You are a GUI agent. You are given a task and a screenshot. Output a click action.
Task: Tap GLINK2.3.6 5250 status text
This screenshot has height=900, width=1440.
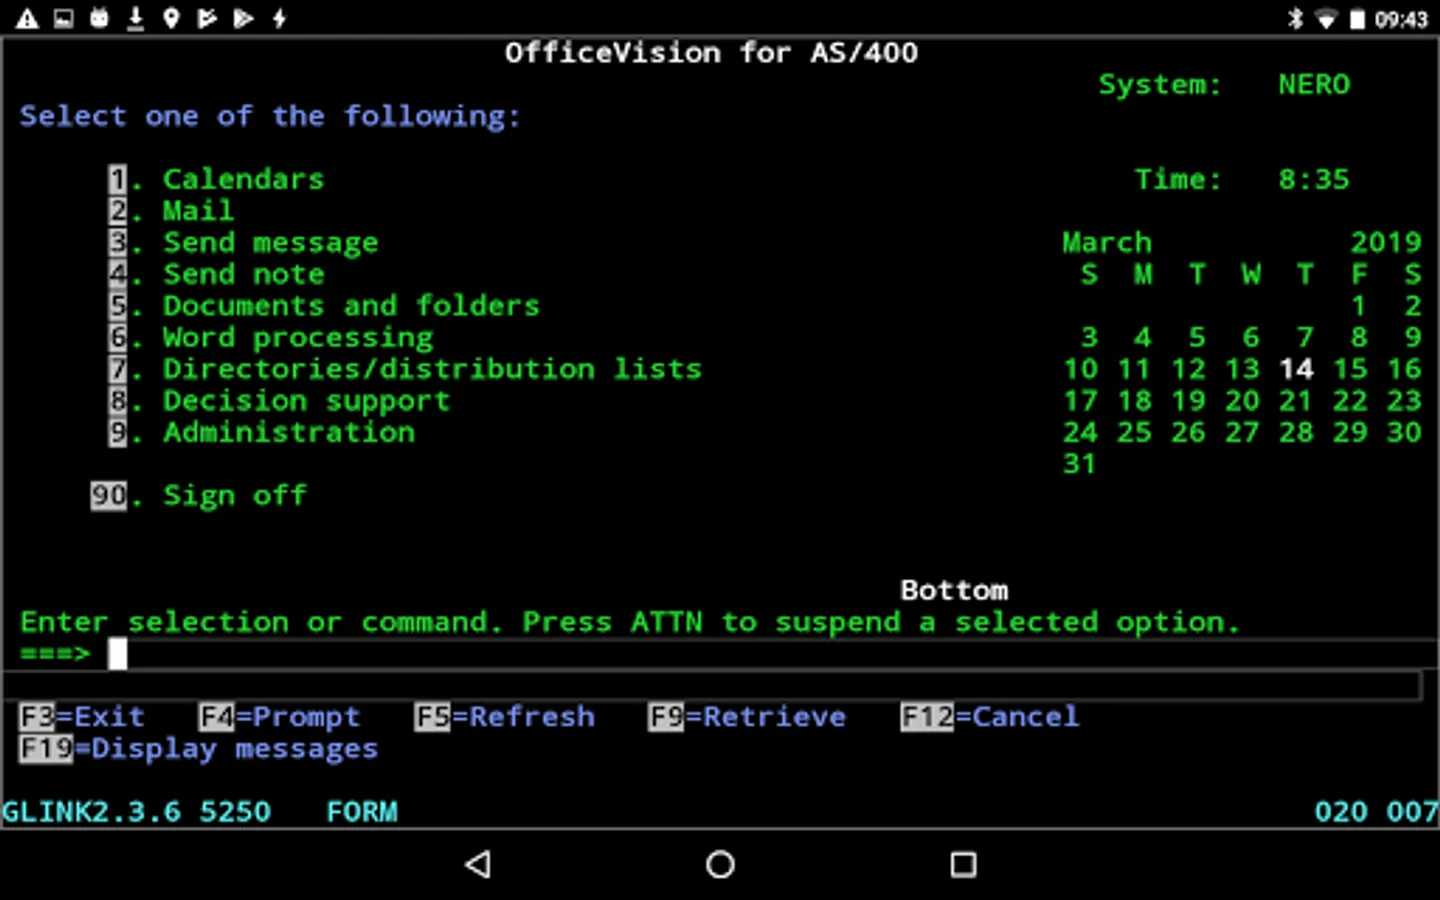click(137, 812)
